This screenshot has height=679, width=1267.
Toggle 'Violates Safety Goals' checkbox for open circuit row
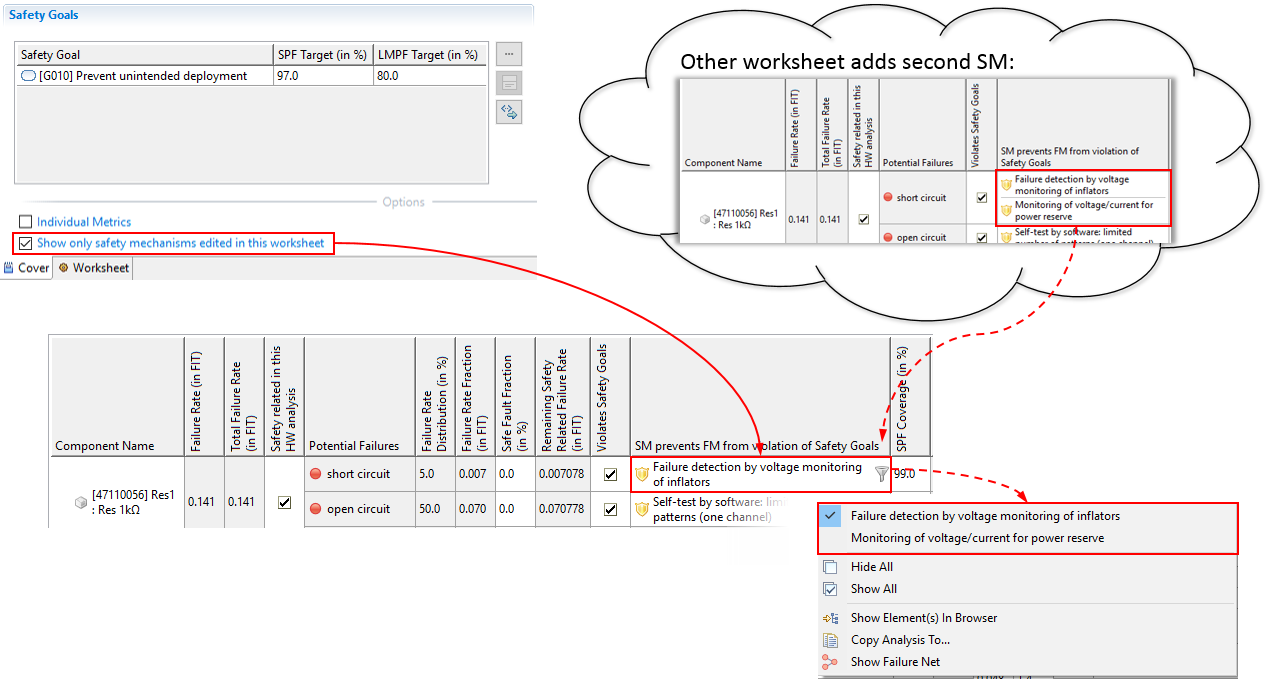click(x=610, y=509)
